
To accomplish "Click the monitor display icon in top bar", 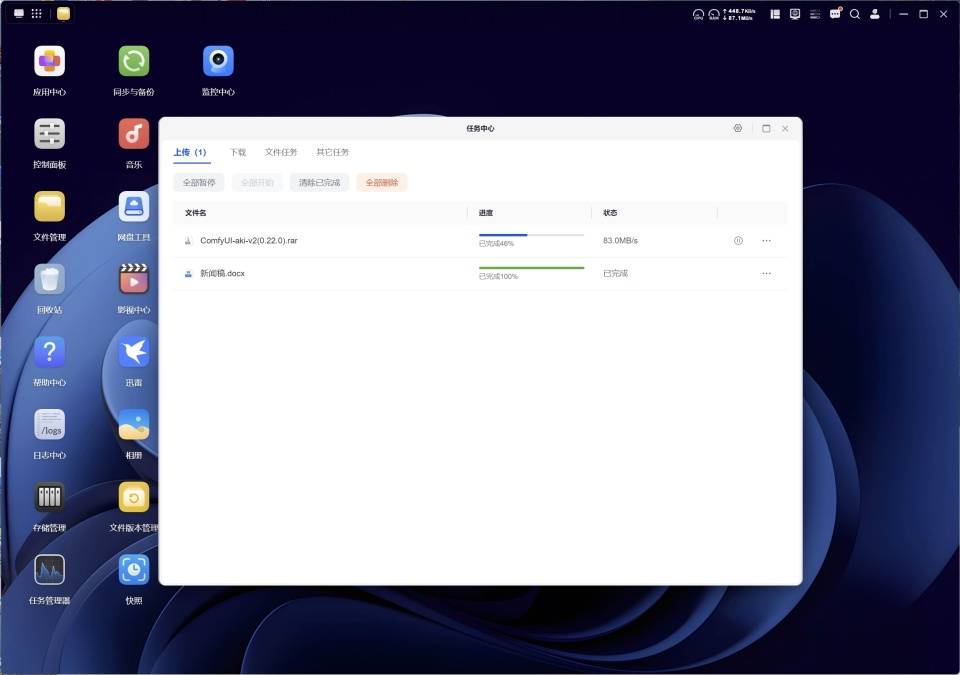I will click(795, 13).
